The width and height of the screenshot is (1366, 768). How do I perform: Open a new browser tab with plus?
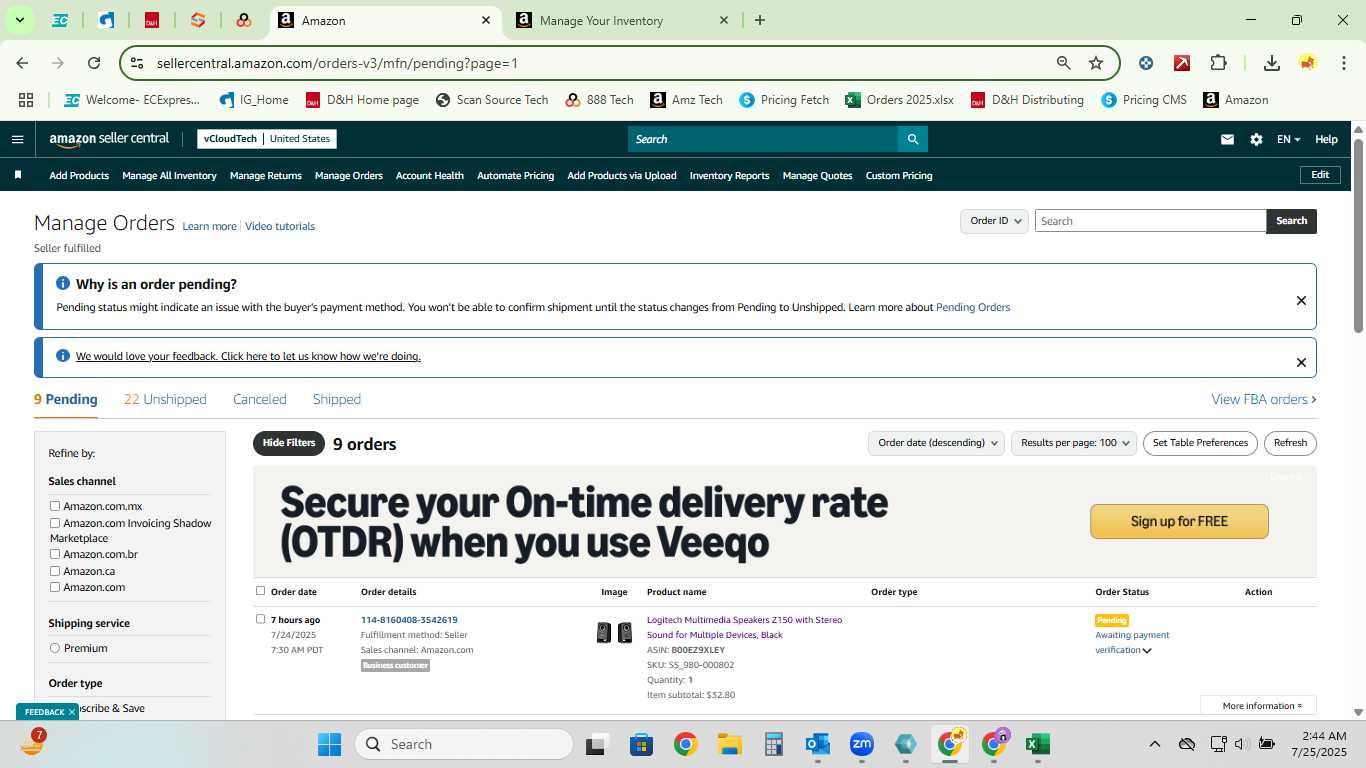point(760,20)
